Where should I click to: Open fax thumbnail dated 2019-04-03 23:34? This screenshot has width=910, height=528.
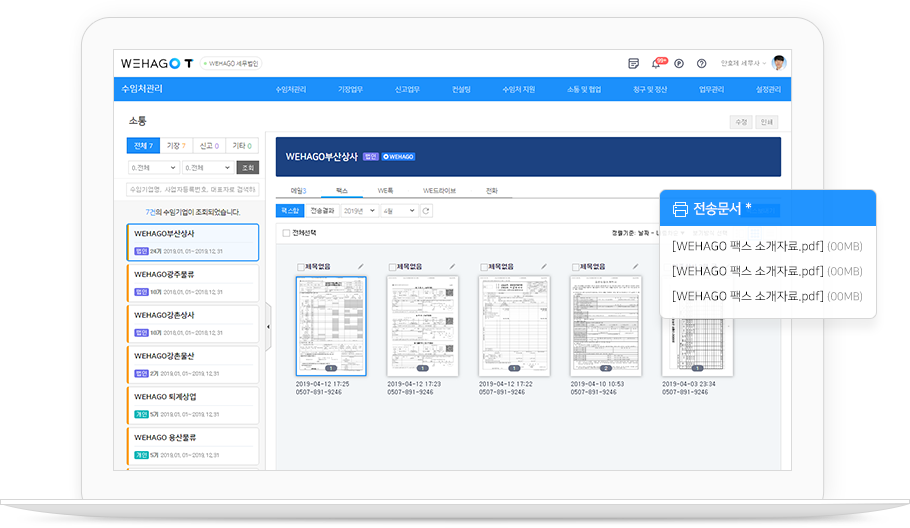698,348
